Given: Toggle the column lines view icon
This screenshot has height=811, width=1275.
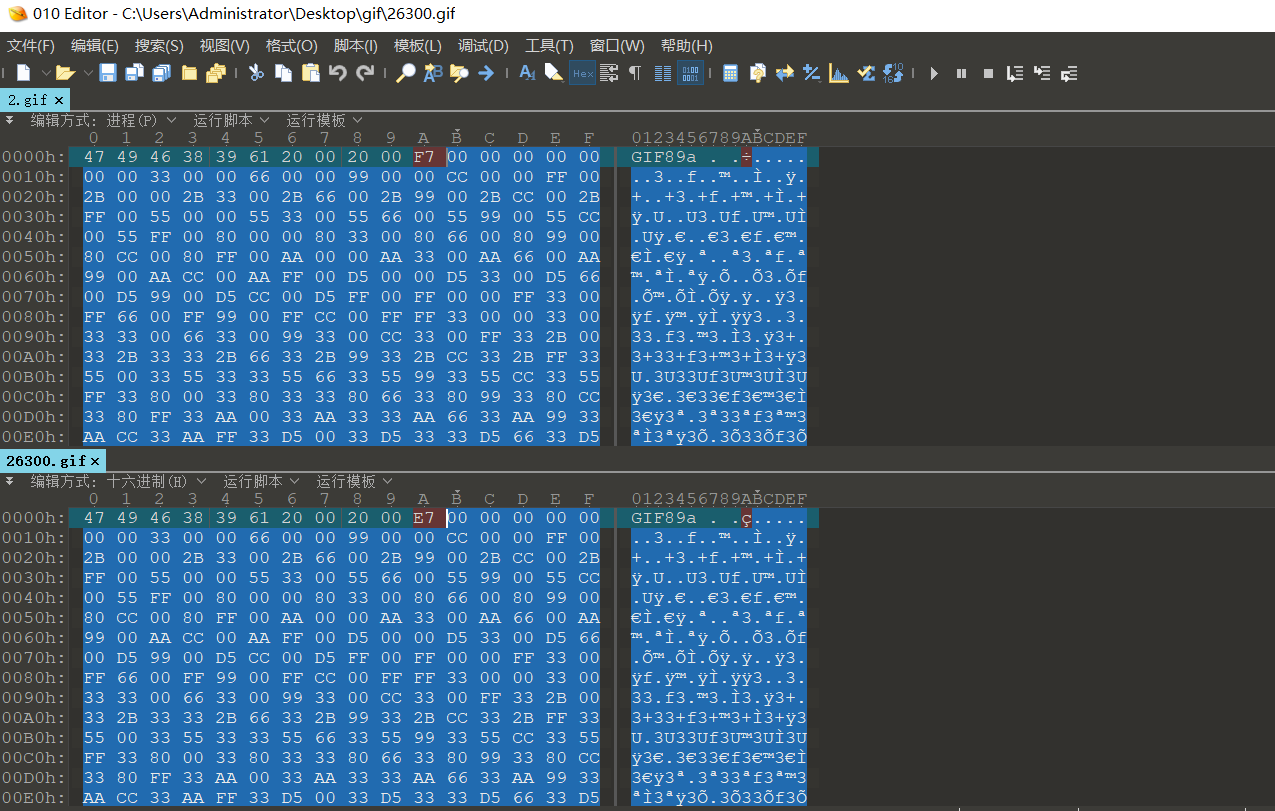Looking at the screenshot, I should click(x=663, y=73).
